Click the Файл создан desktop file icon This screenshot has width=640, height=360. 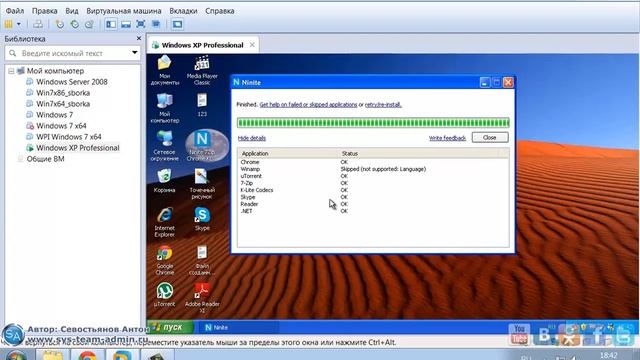tap(202, 260)
